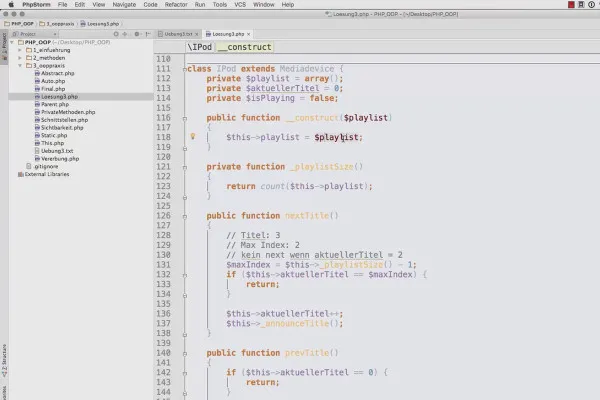This screenshot has height=400, width=600.
Task: Click scroll from source target icon
Action: coord(116,34)
